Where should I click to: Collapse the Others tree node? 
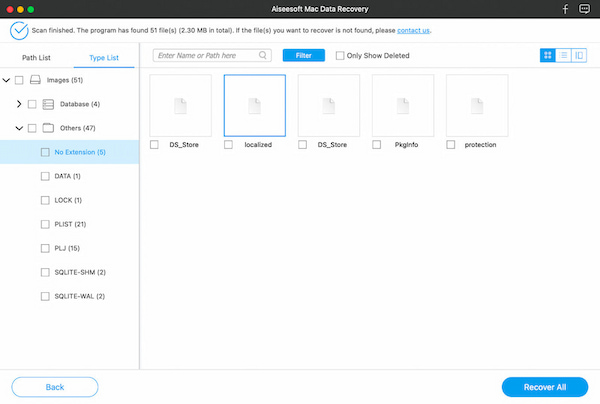point(19,128)
